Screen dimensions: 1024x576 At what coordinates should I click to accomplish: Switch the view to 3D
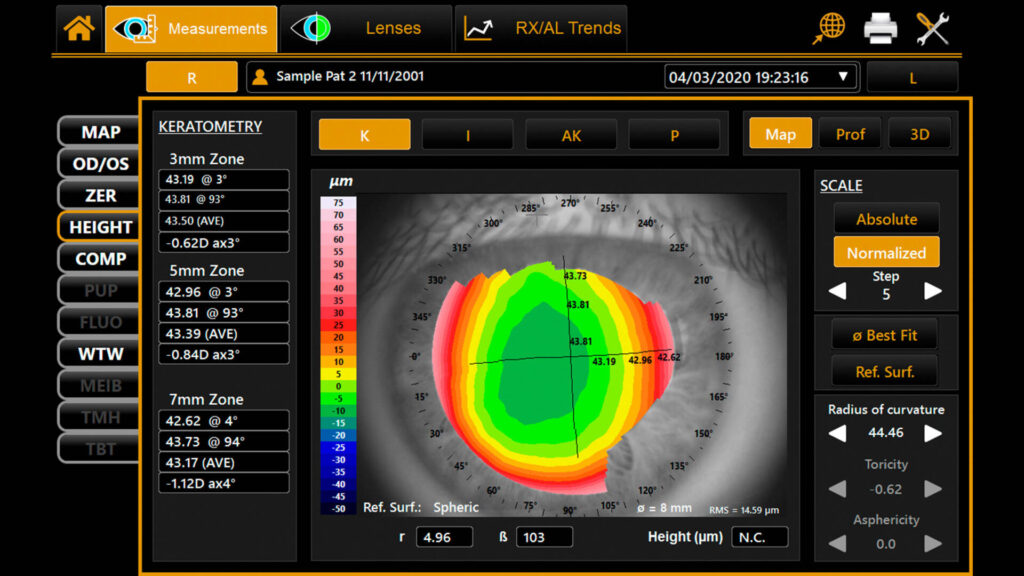(x=920, y=134)
